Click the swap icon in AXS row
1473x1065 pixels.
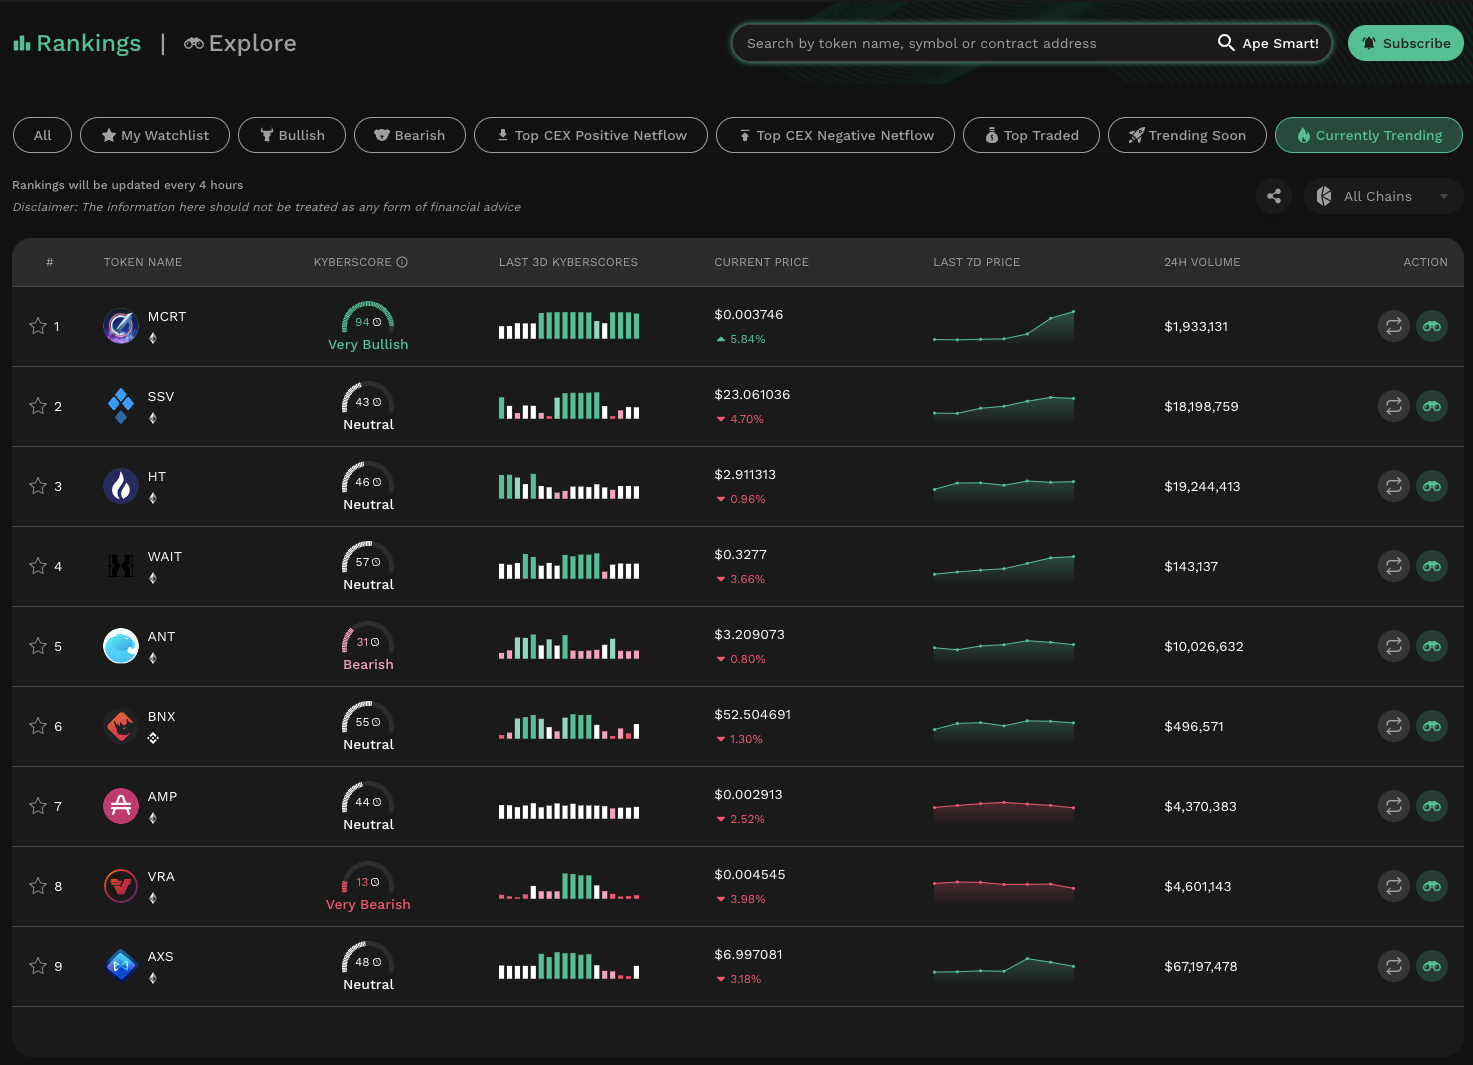[1393, 966]
